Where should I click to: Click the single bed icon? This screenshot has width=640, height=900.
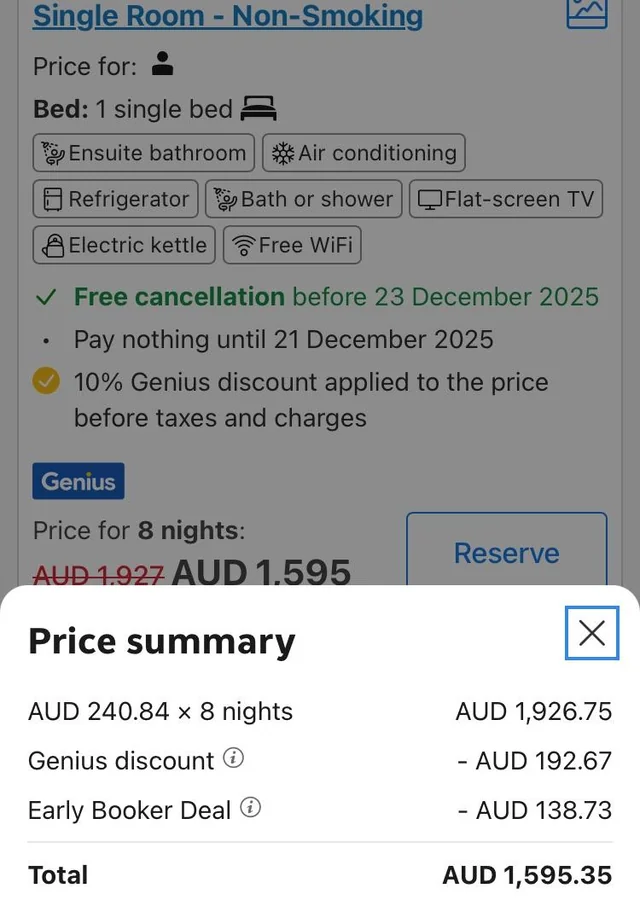(259, 108)
